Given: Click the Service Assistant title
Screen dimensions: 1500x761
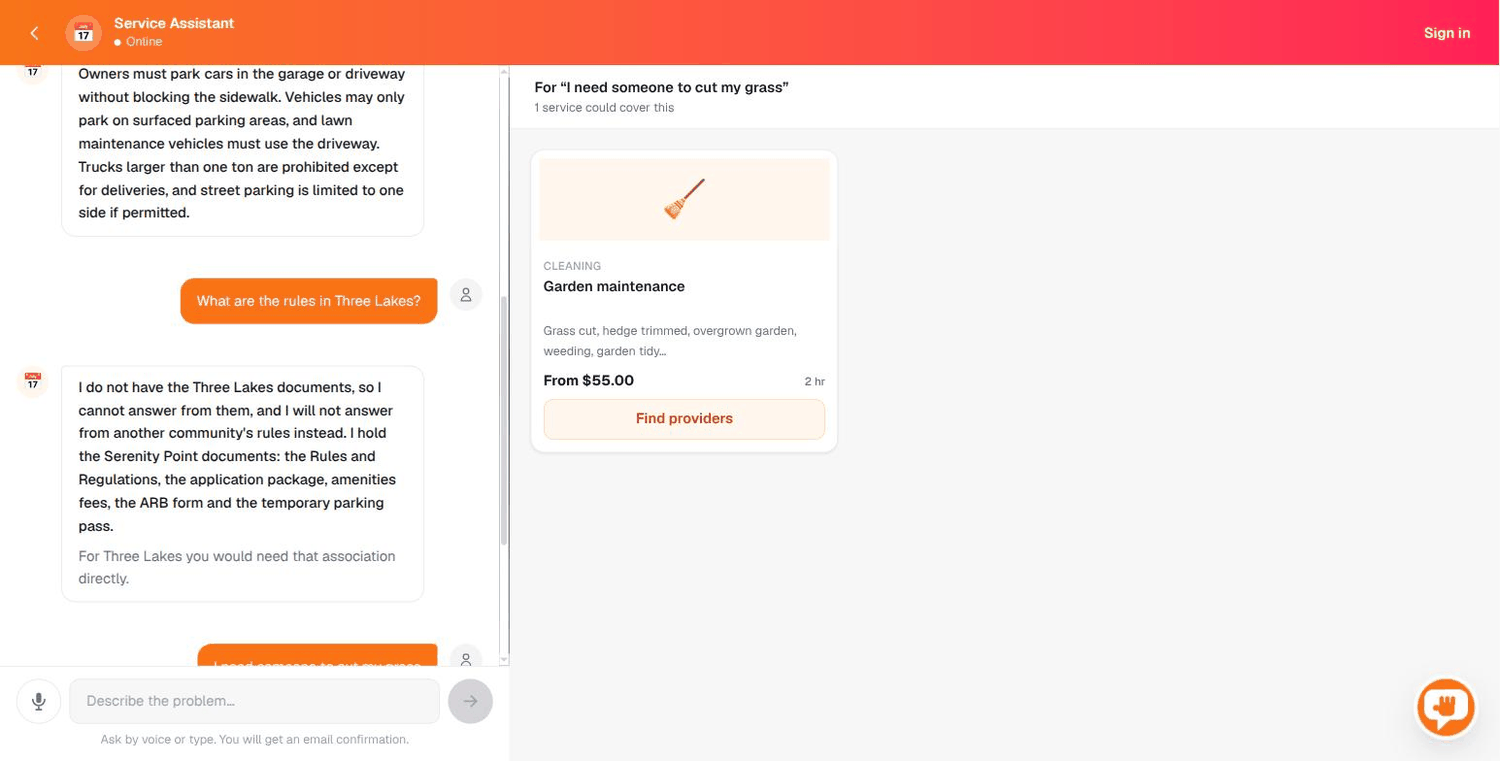Looking at the screenshot, I should pos(174,23).
